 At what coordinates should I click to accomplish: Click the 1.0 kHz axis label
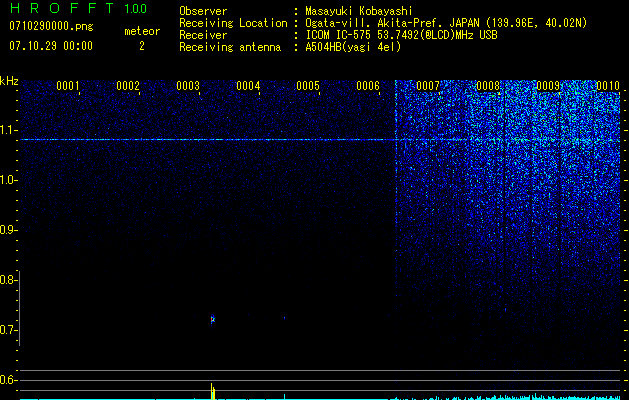click(x=7, y=180)
